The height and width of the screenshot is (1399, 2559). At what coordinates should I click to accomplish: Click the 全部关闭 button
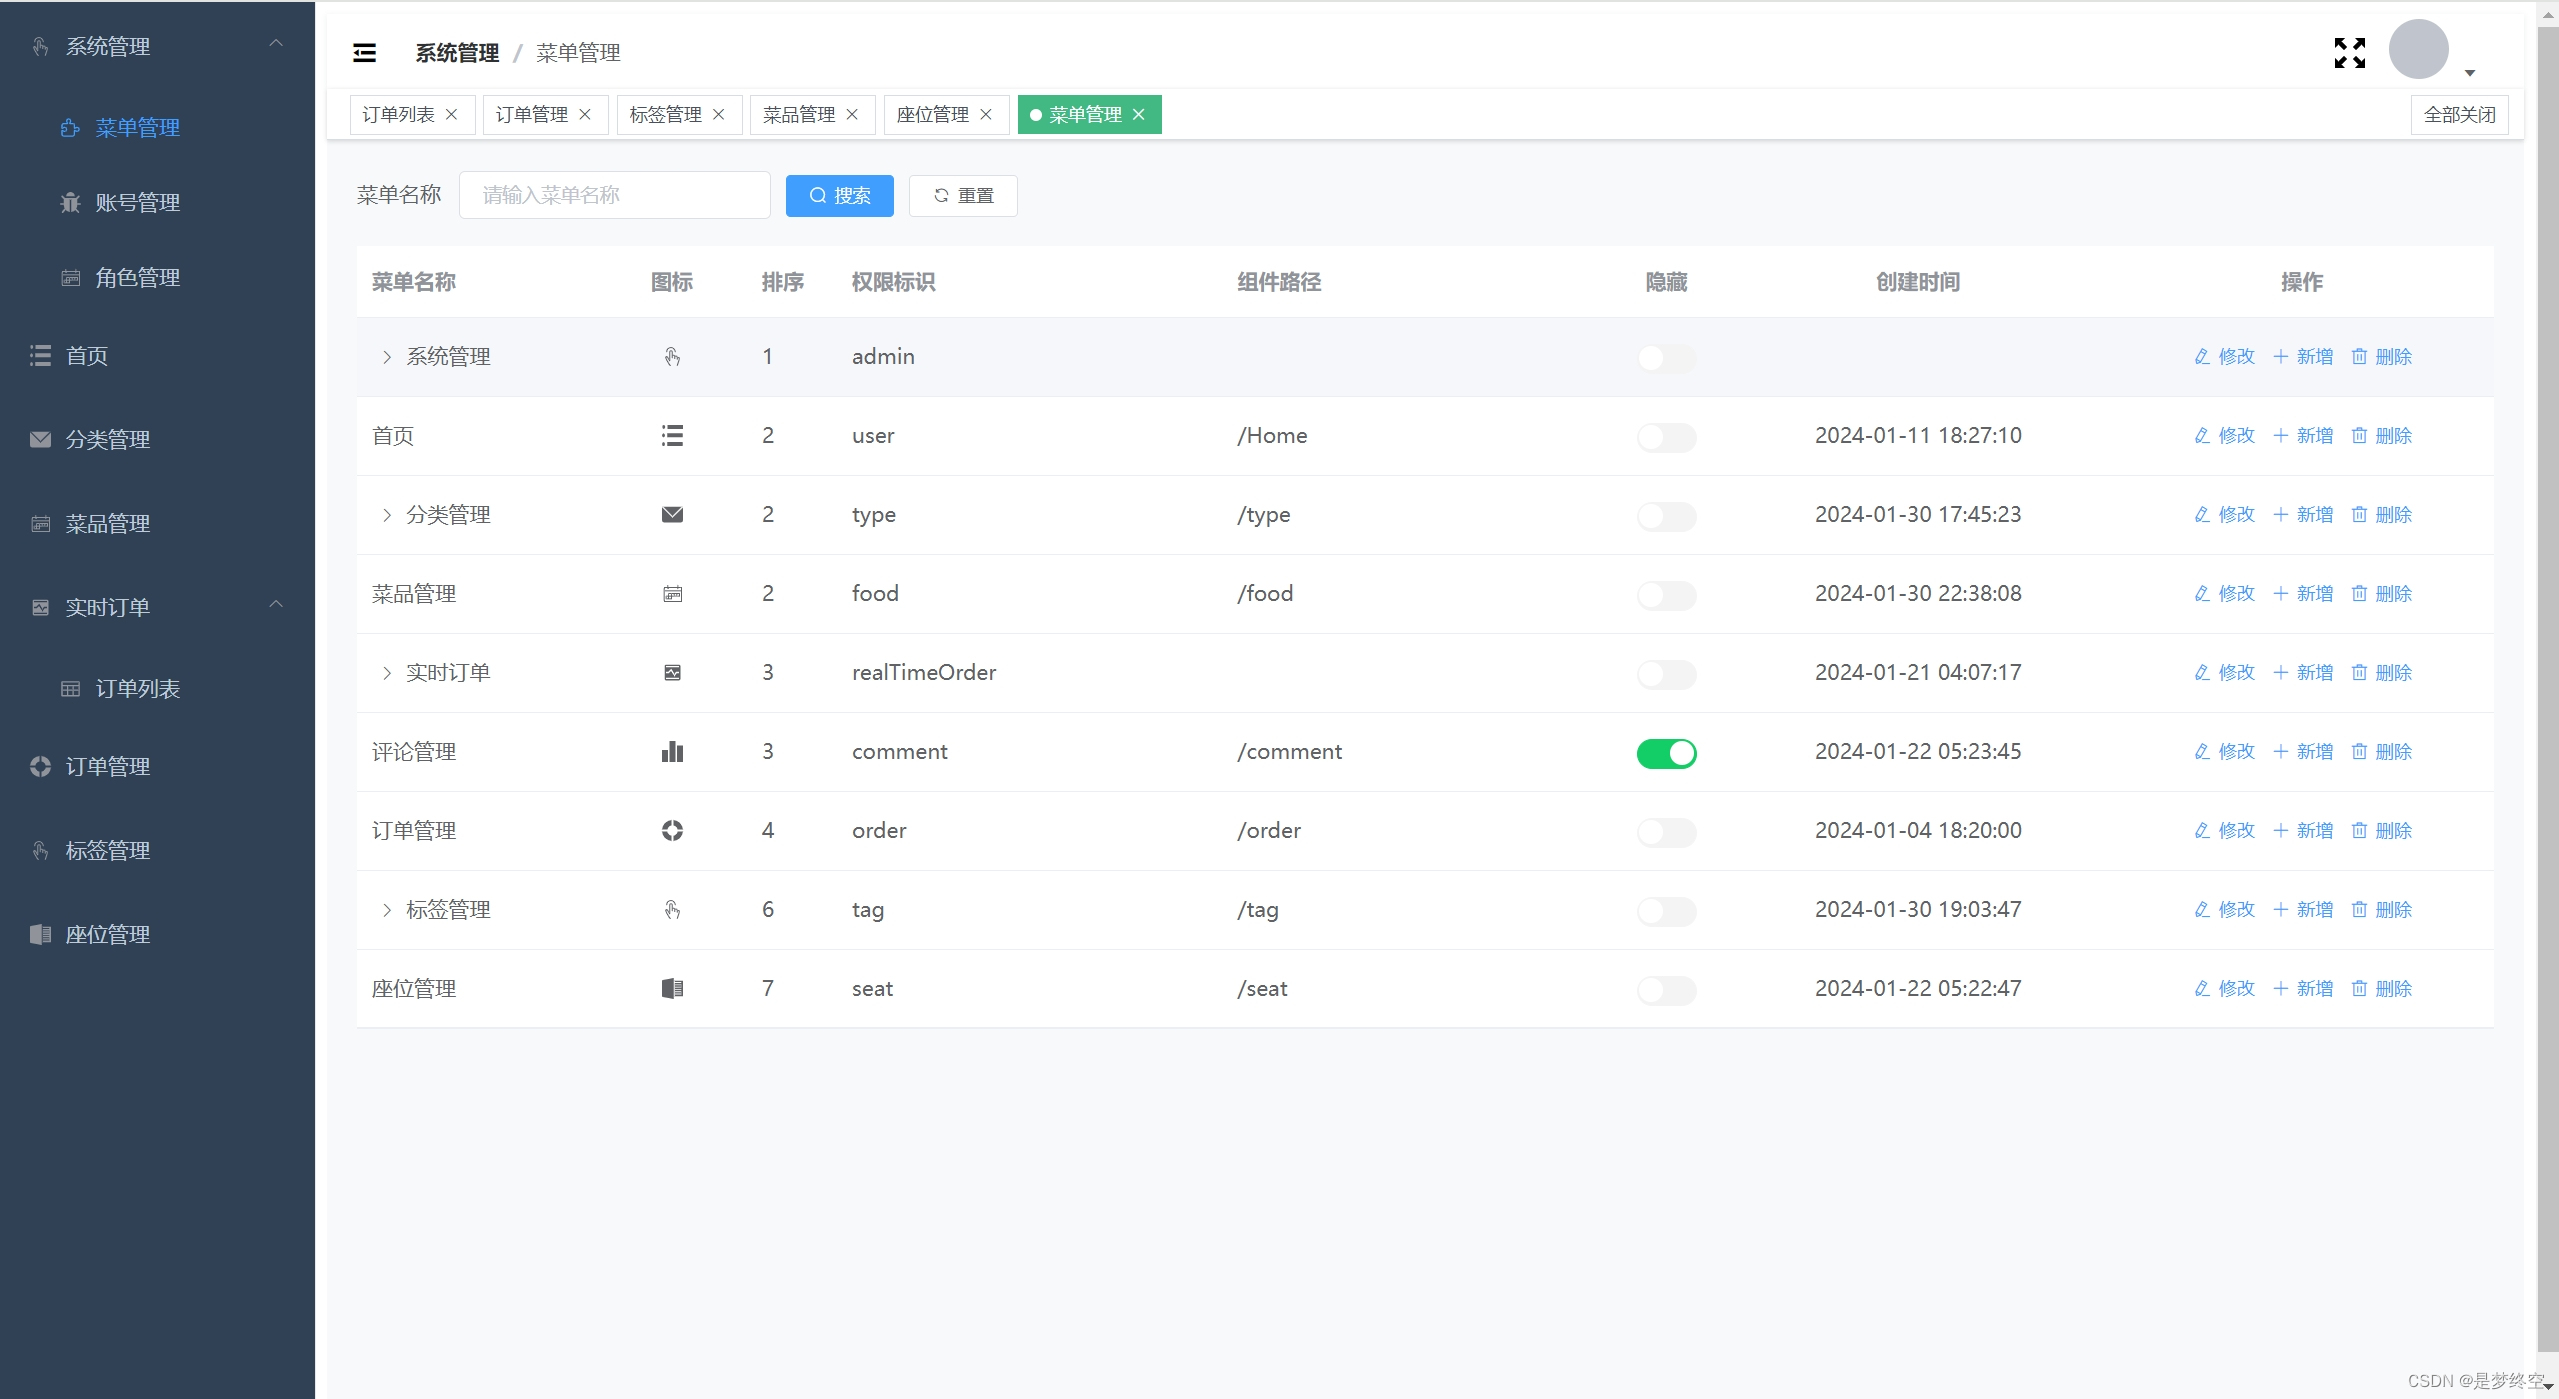[2459, 115]
